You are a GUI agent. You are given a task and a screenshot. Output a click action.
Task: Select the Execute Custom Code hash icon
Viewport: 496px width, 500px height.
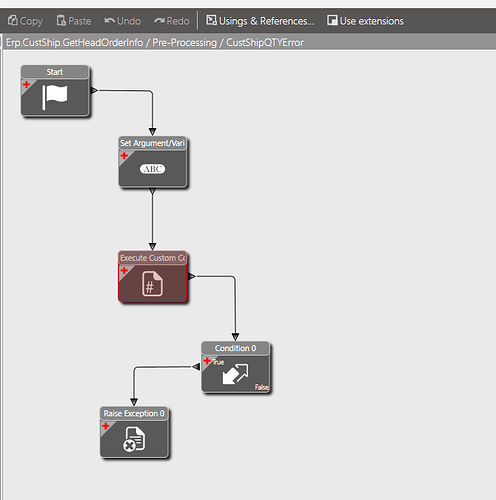tap(152, 284)
